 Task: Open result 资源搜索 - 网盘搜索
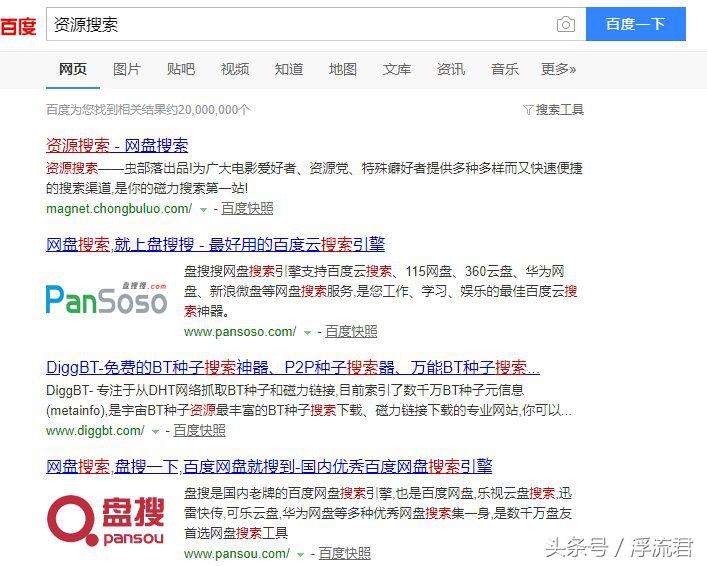[x=117, y=145]
